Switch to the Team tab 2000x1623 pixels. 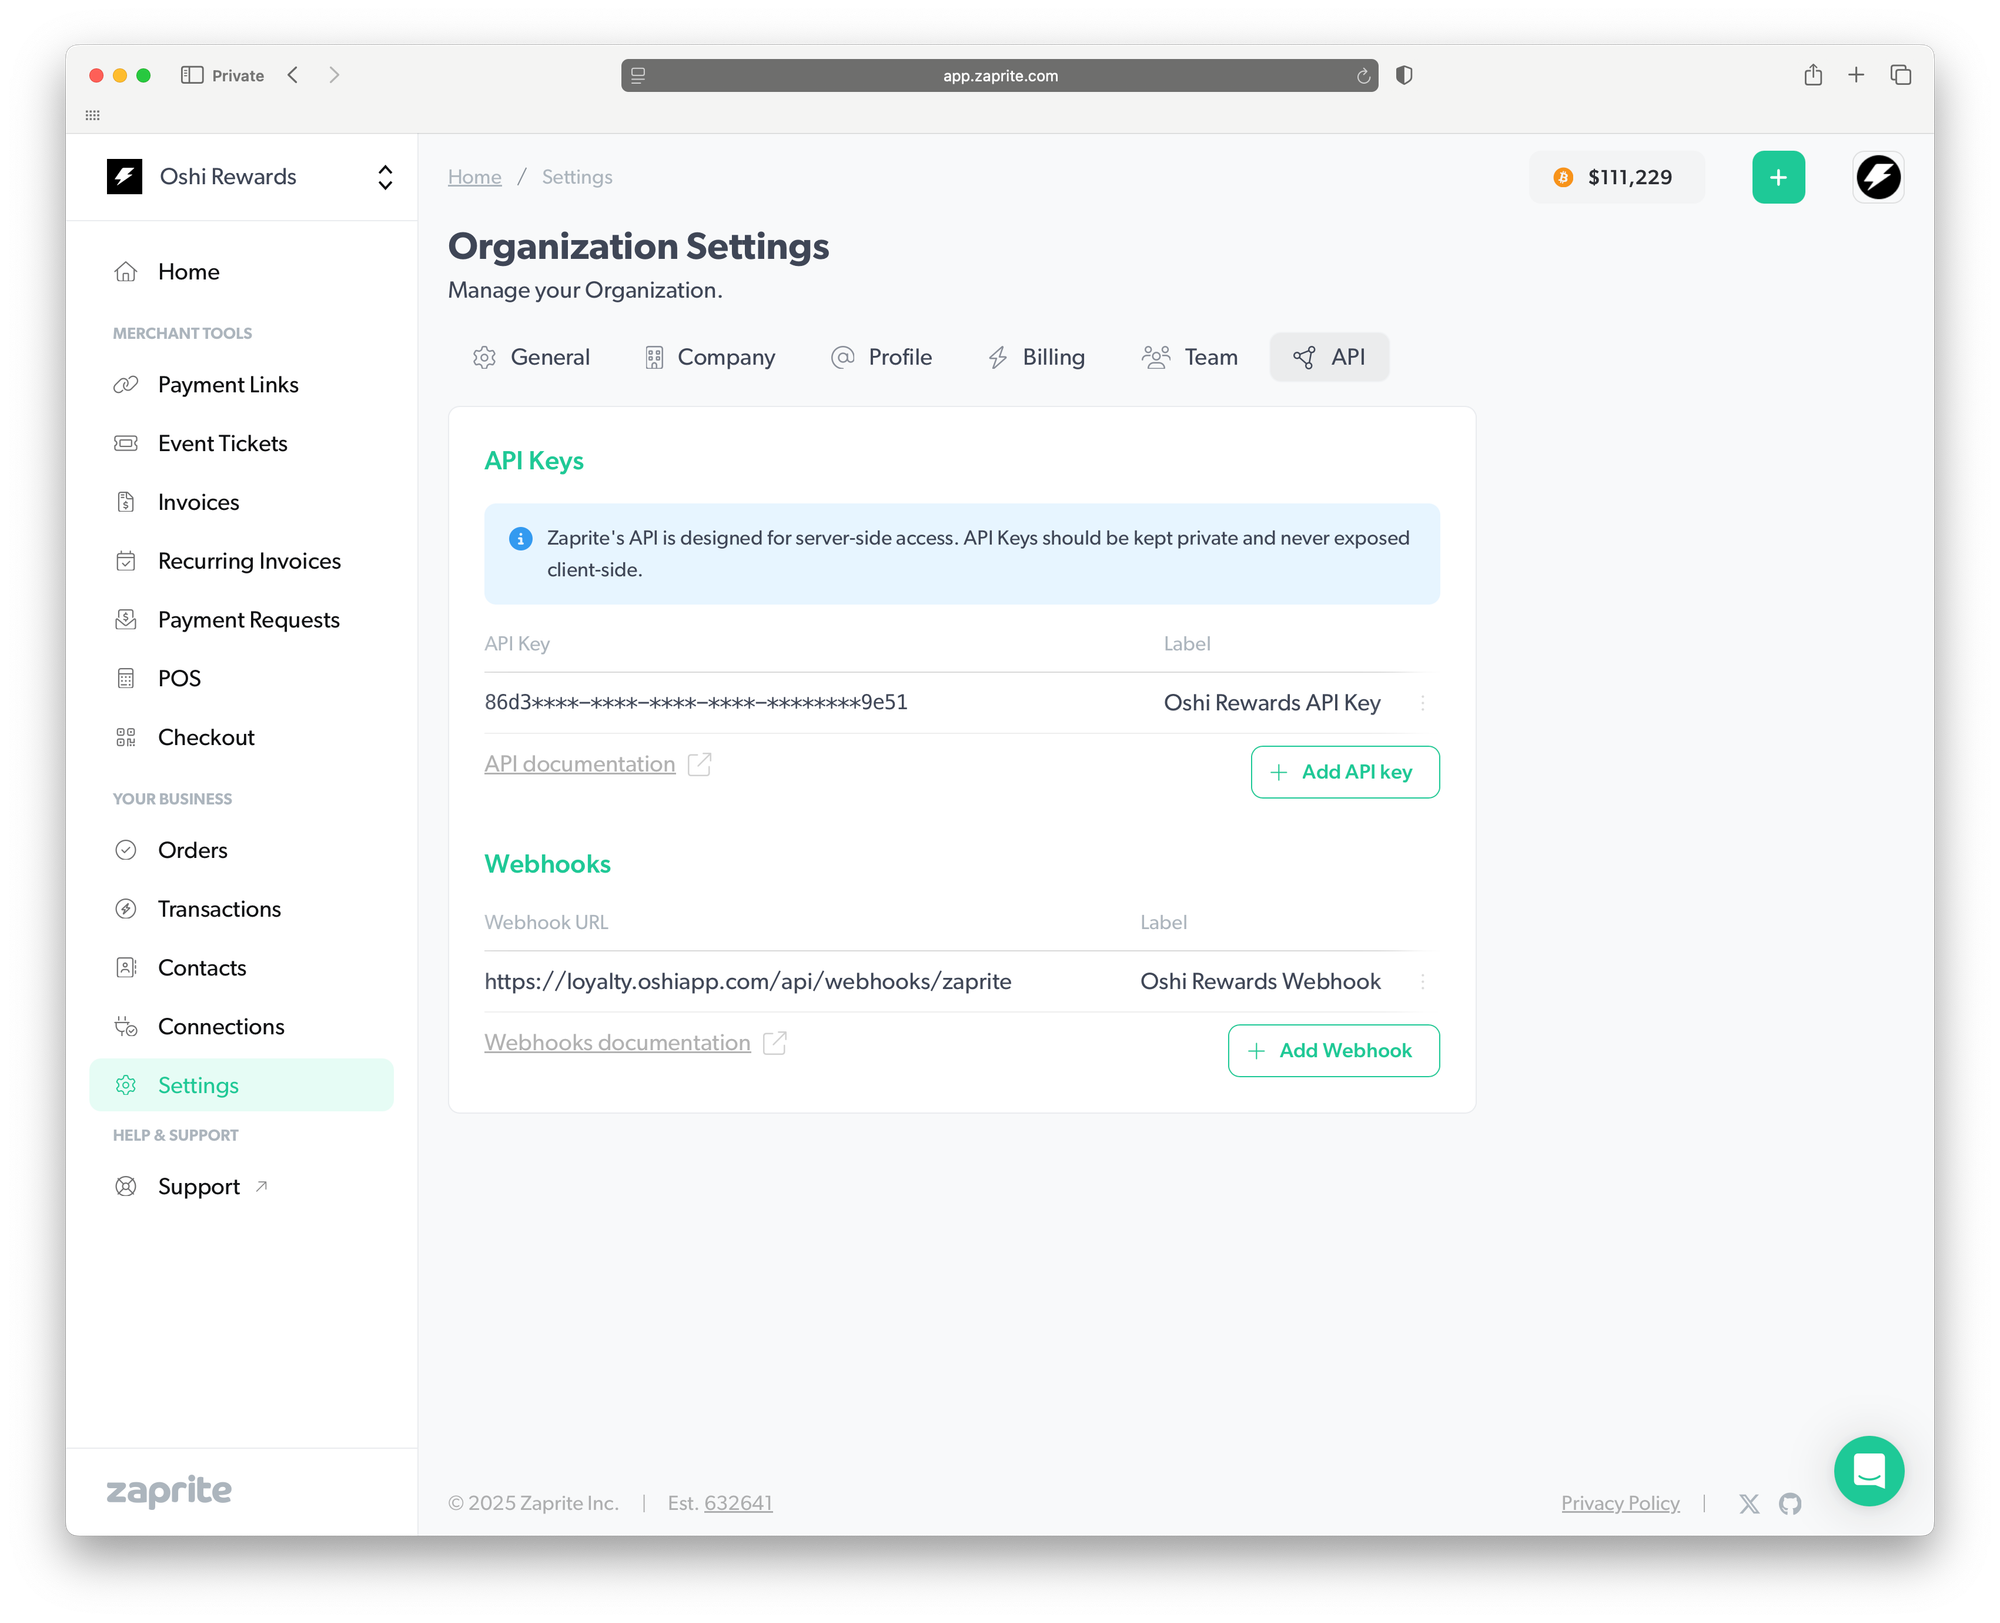(1189, 357)
